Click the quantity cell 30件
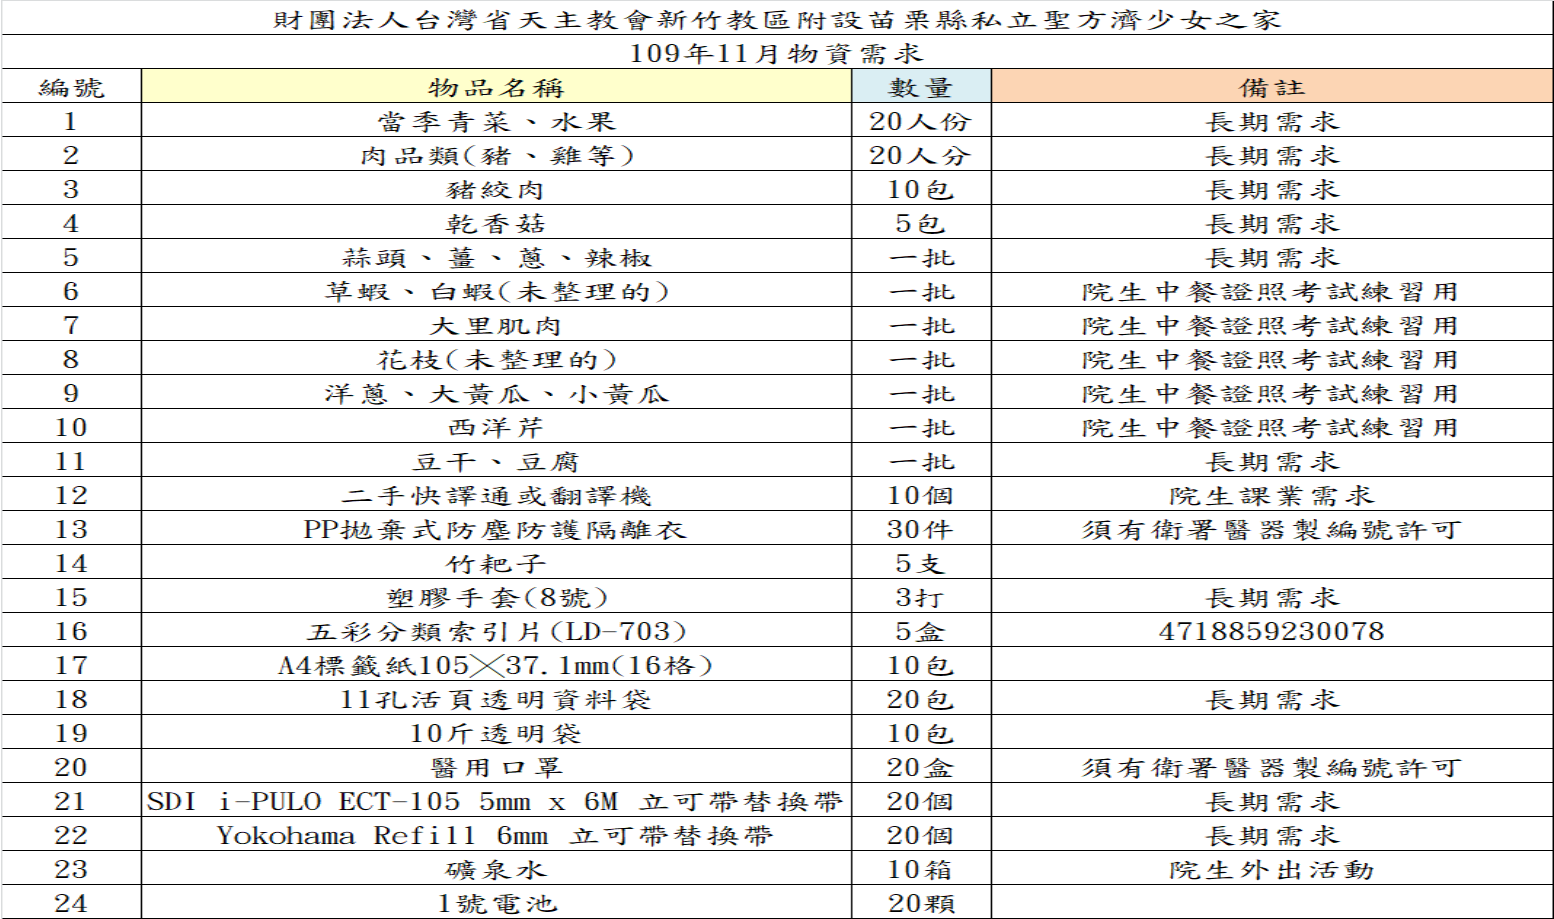The width and height of the screenshot is (1554, 919). click(x=921, y=529)
